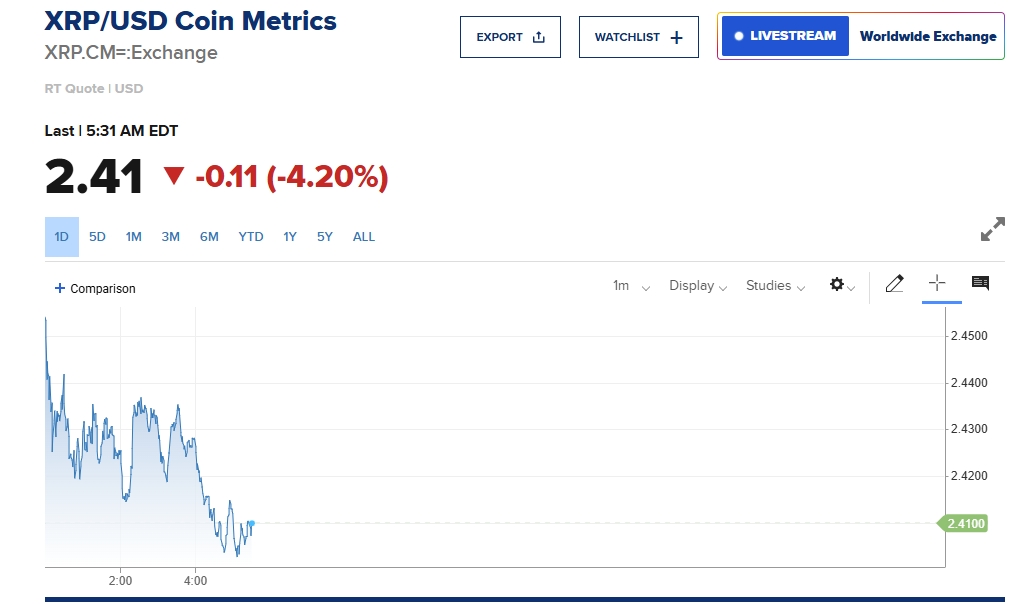Click the Livestream button
The image size is (1028, 605).
[x=785, y=36]
